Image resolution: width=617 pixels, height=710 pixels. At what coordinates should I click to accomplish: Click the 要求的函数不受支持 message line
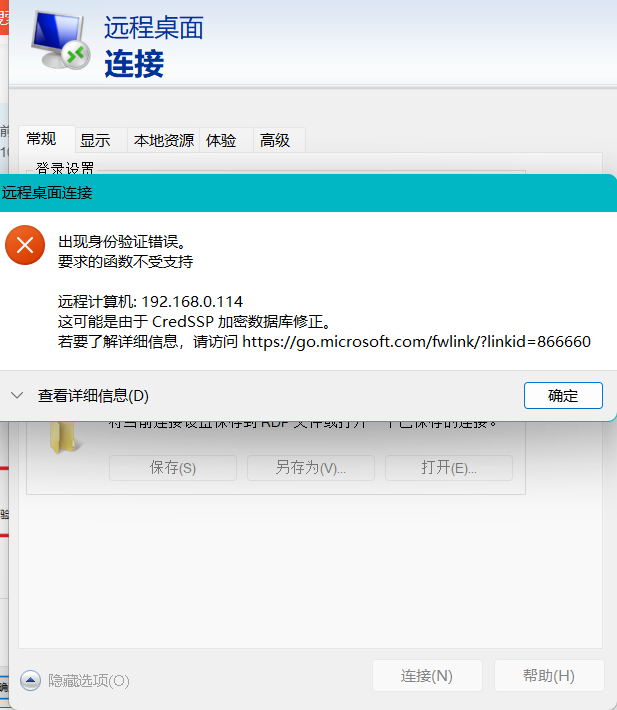point(125,262)
